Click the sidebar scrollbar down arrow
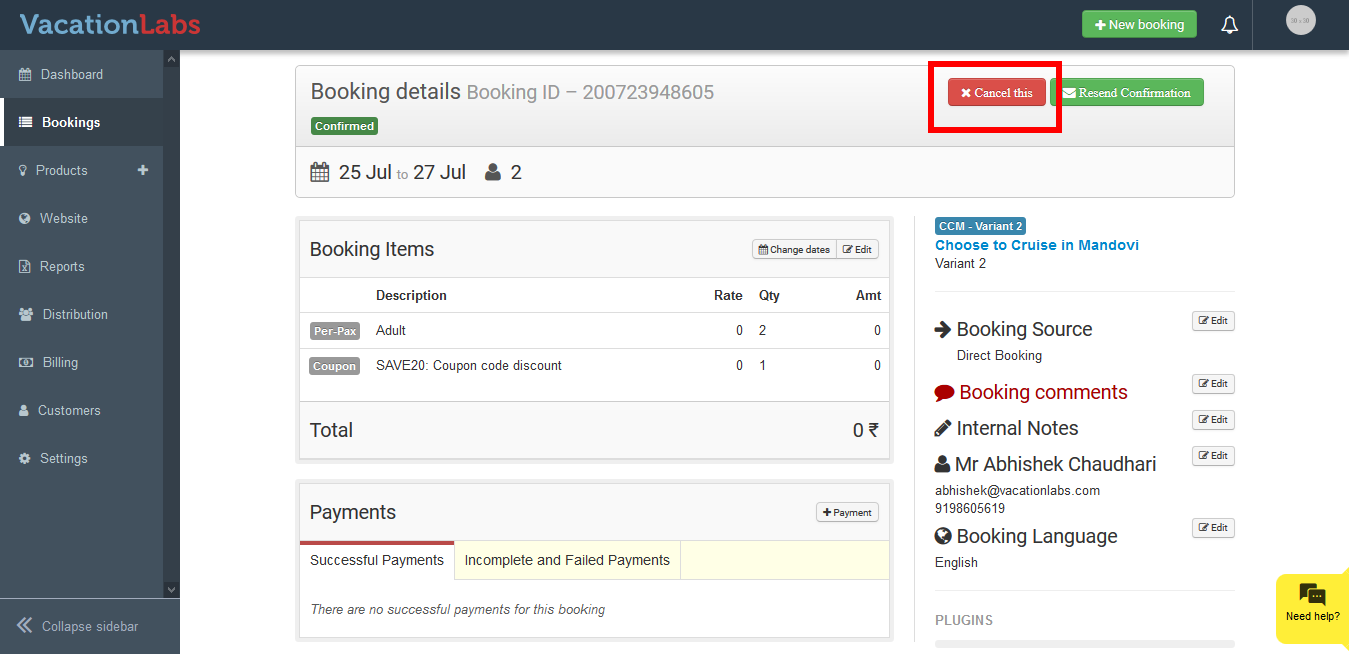Screen dimensions: 1349x654 171,590
